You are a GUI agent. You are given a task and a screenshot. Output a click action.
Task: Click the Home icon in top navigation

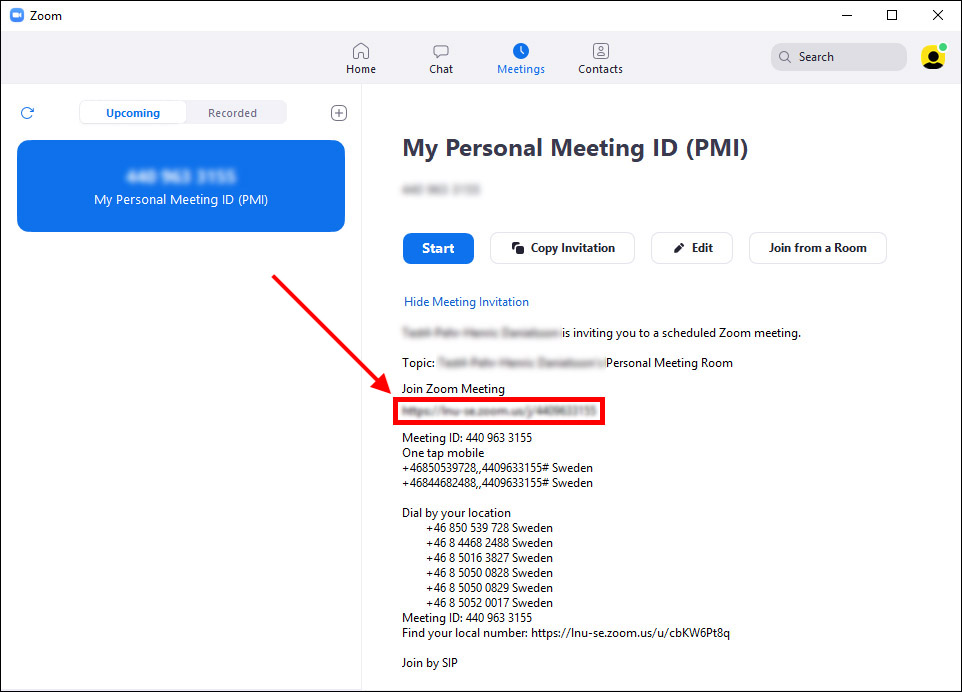pyautogui.click(x=361, y=52)
